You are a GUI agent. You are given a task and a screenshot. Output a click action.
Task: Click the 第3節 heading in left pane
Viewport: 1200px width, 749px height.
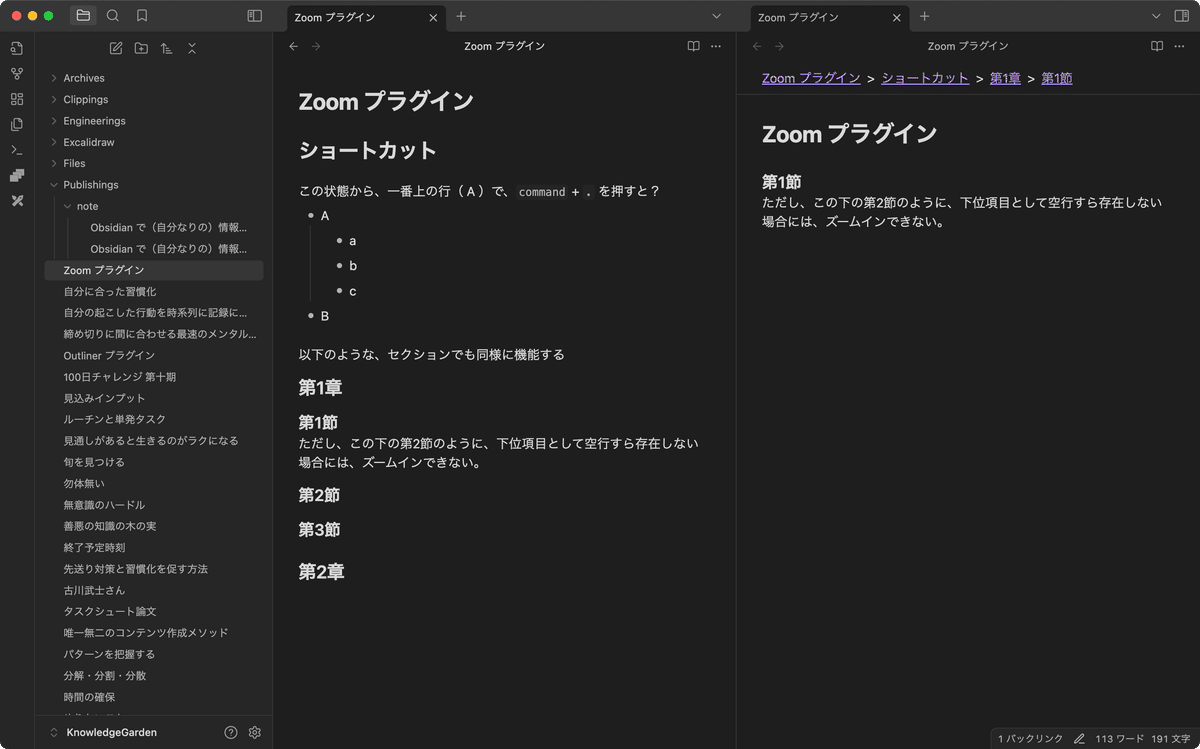320,529
